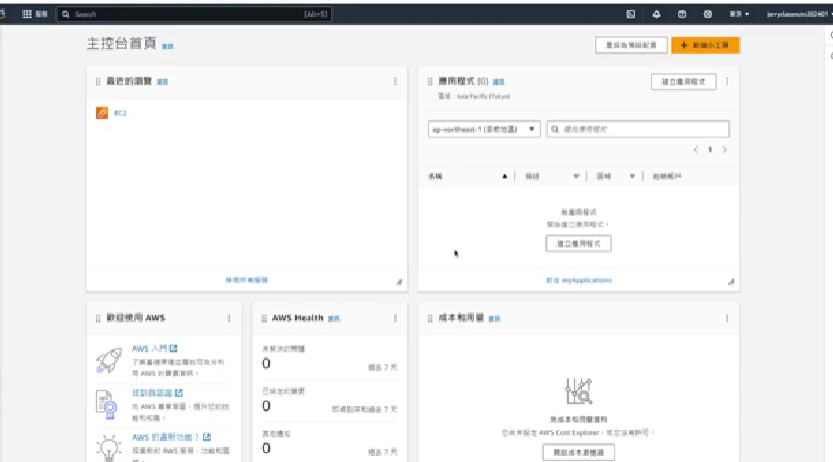Click the certificate icon for training
The height and width of the screenshot is (462, 833).
point(107,405)
